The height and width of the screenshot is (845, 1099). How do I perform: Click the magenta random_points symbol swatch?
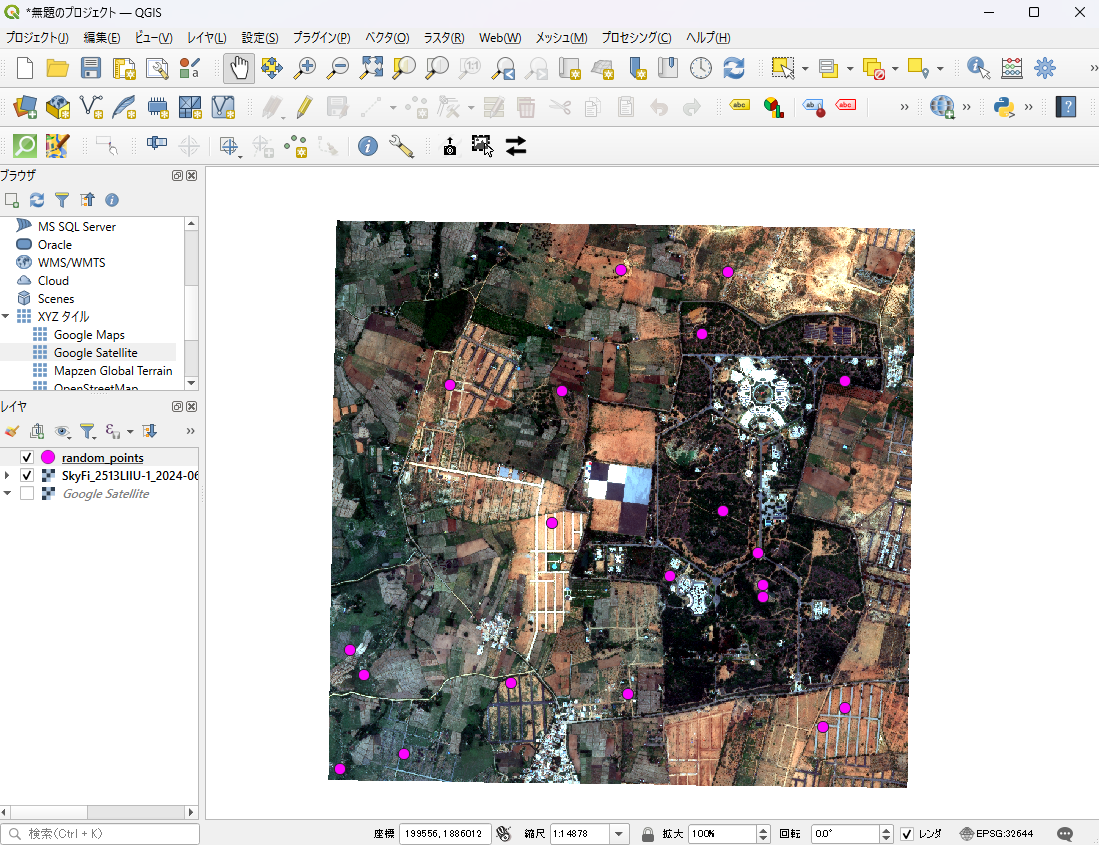click(47, 458)
